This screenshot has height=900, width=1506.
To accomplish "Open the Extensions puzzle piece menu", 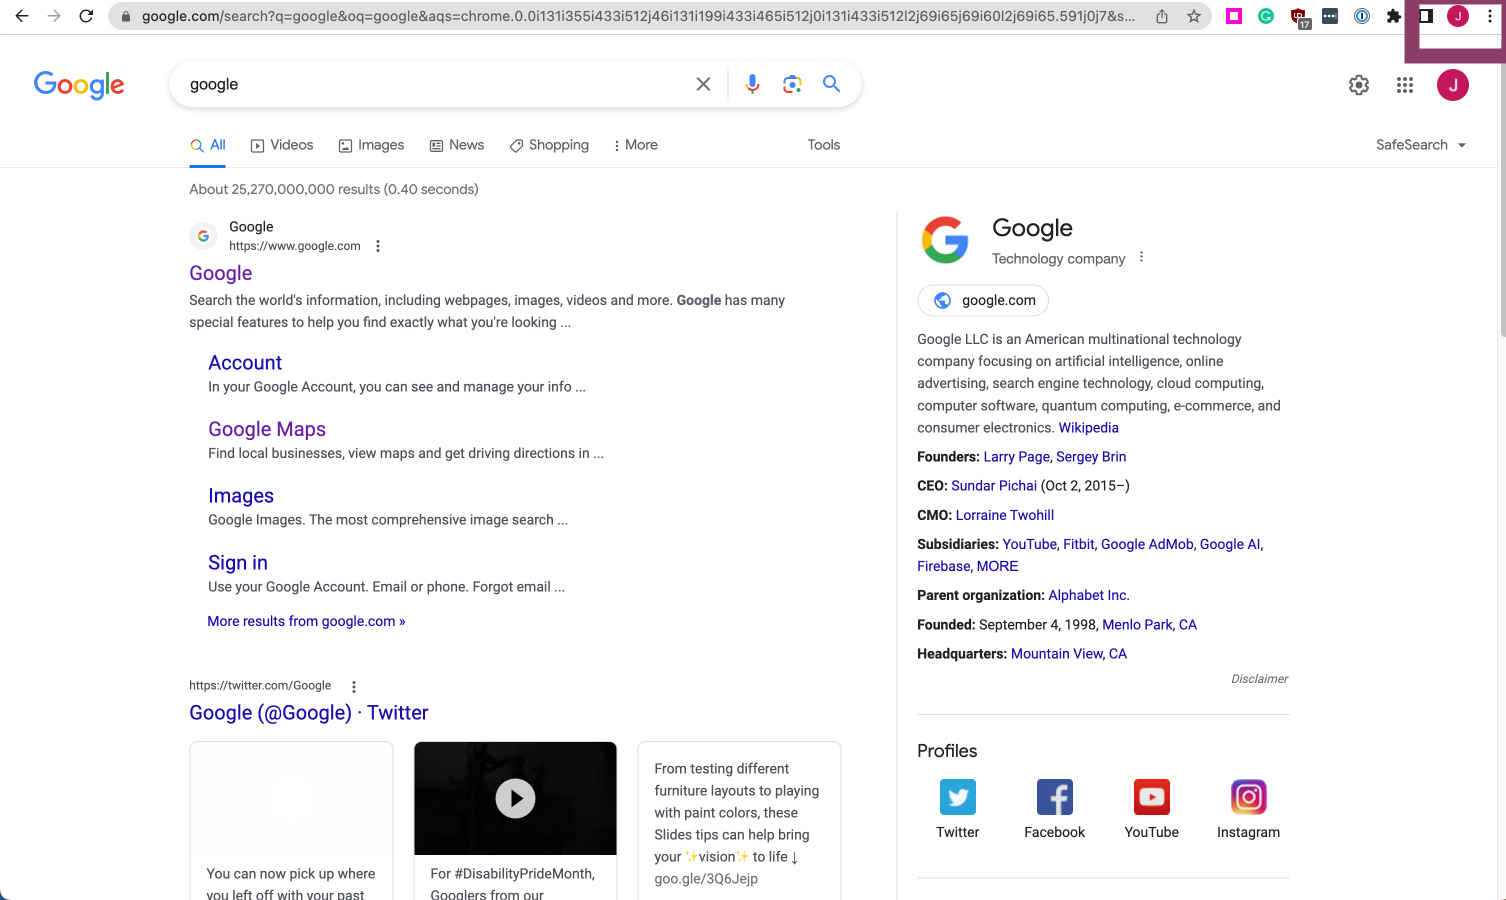I will point(1394,16).
